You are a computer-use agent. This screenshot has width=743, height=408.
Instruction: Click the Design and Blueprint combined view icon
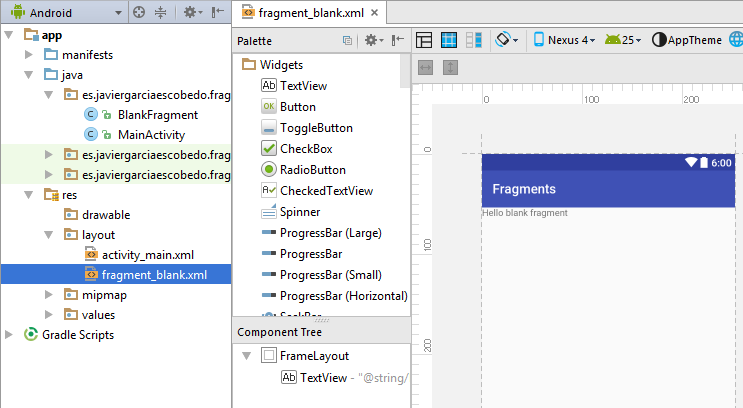click(474, 40)
